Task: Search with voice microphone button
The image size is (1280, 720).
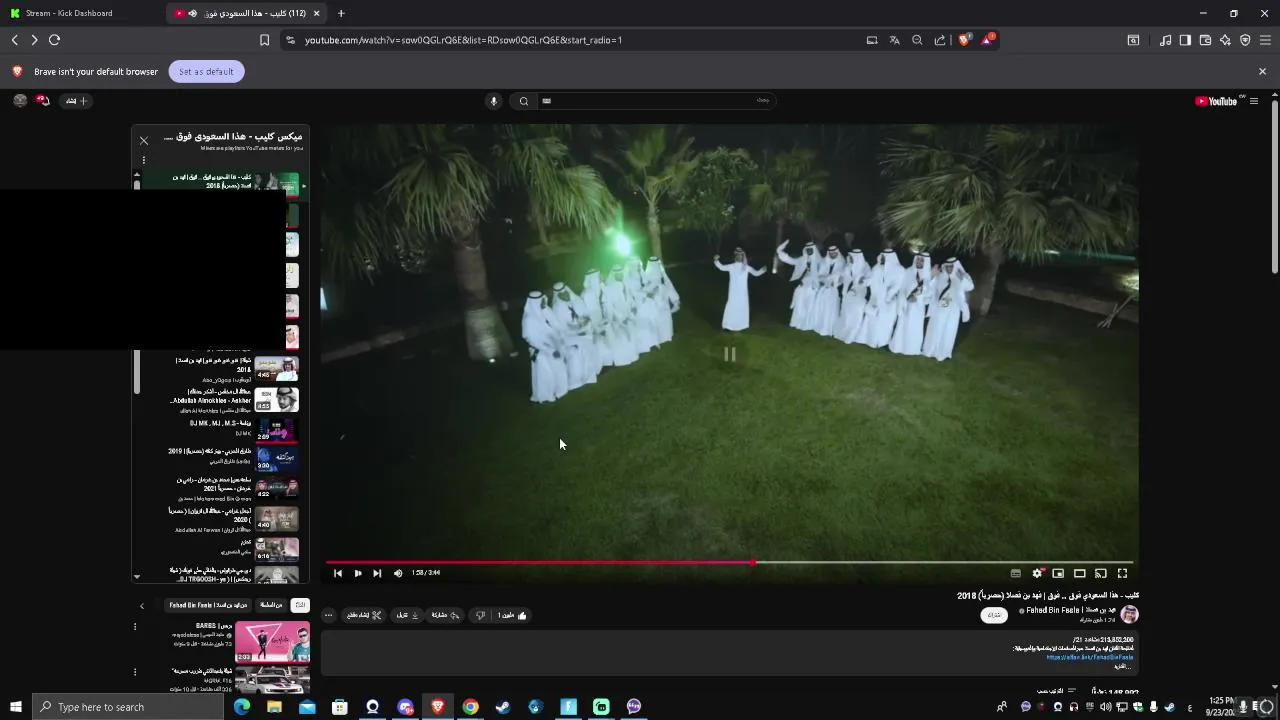Action: [493, 101]
